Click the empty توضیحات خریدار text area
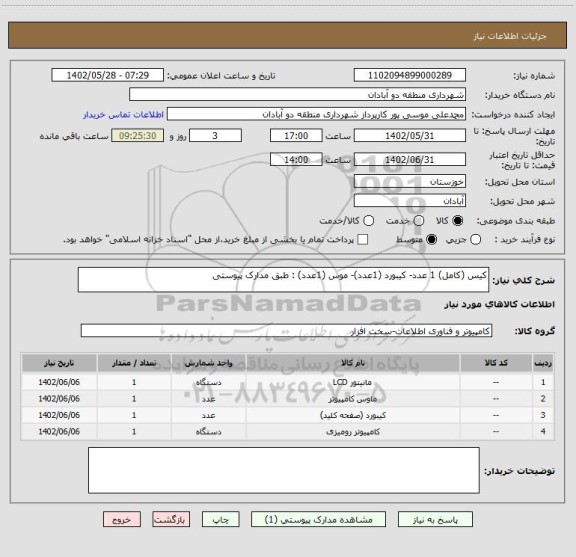This screenshot has width=576, height=557. pos(284,470)
